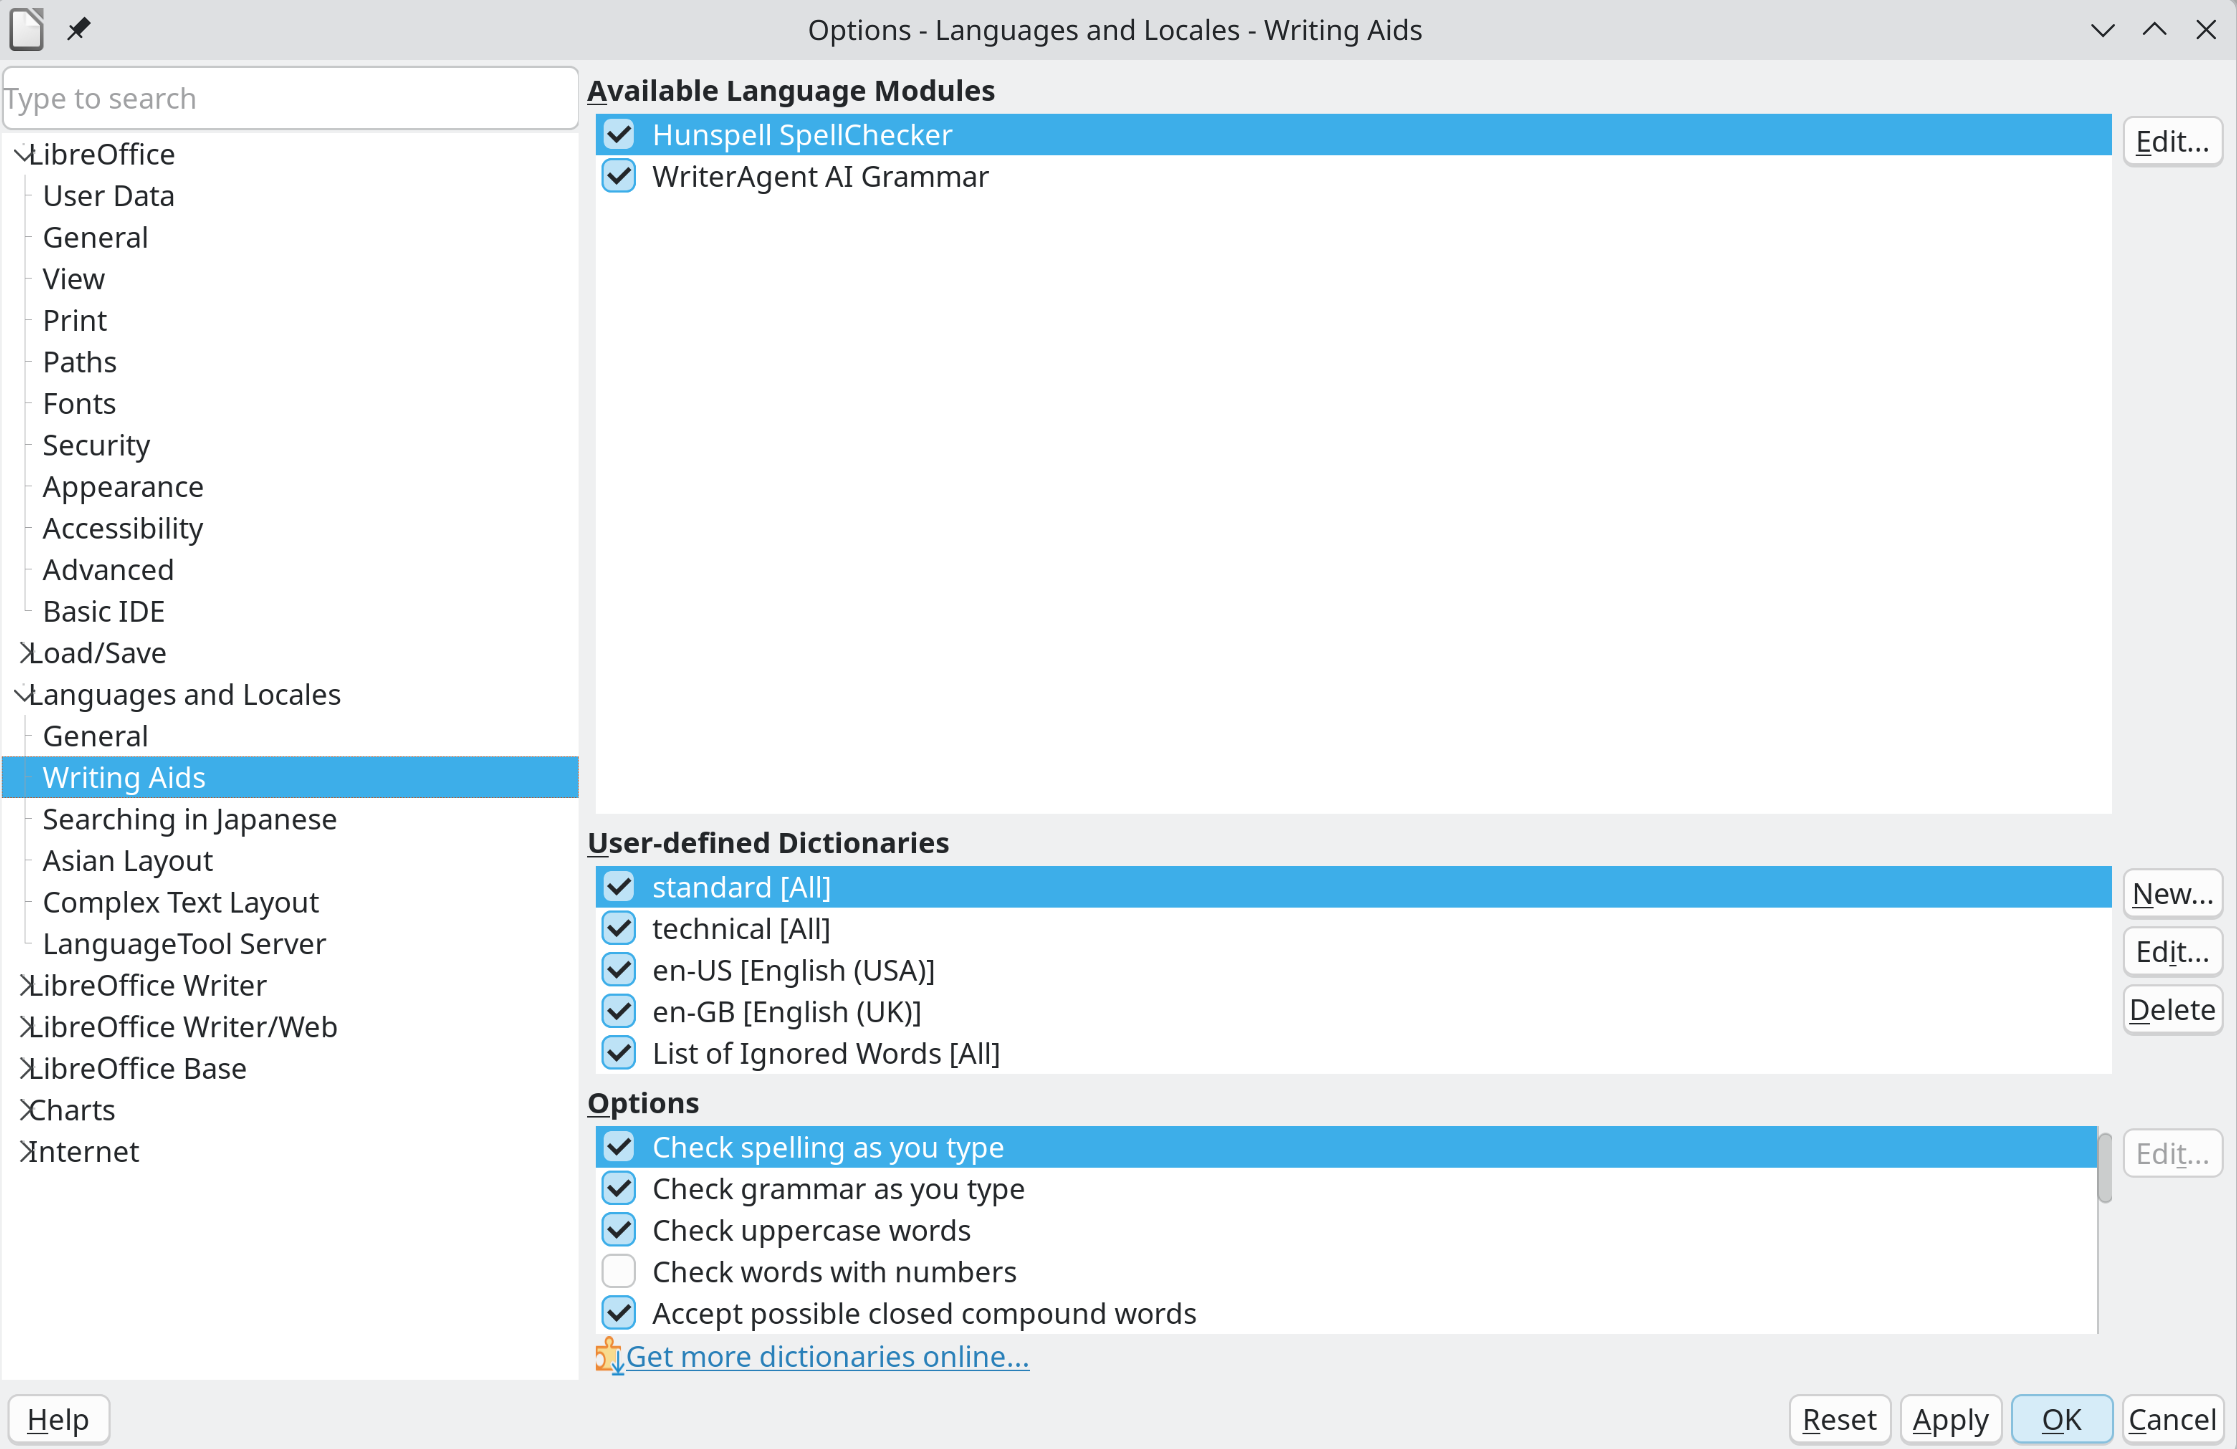This screenshot has width=2237, height=1449.
Task: Click the Edit button for Options
Action: 2172,1154
